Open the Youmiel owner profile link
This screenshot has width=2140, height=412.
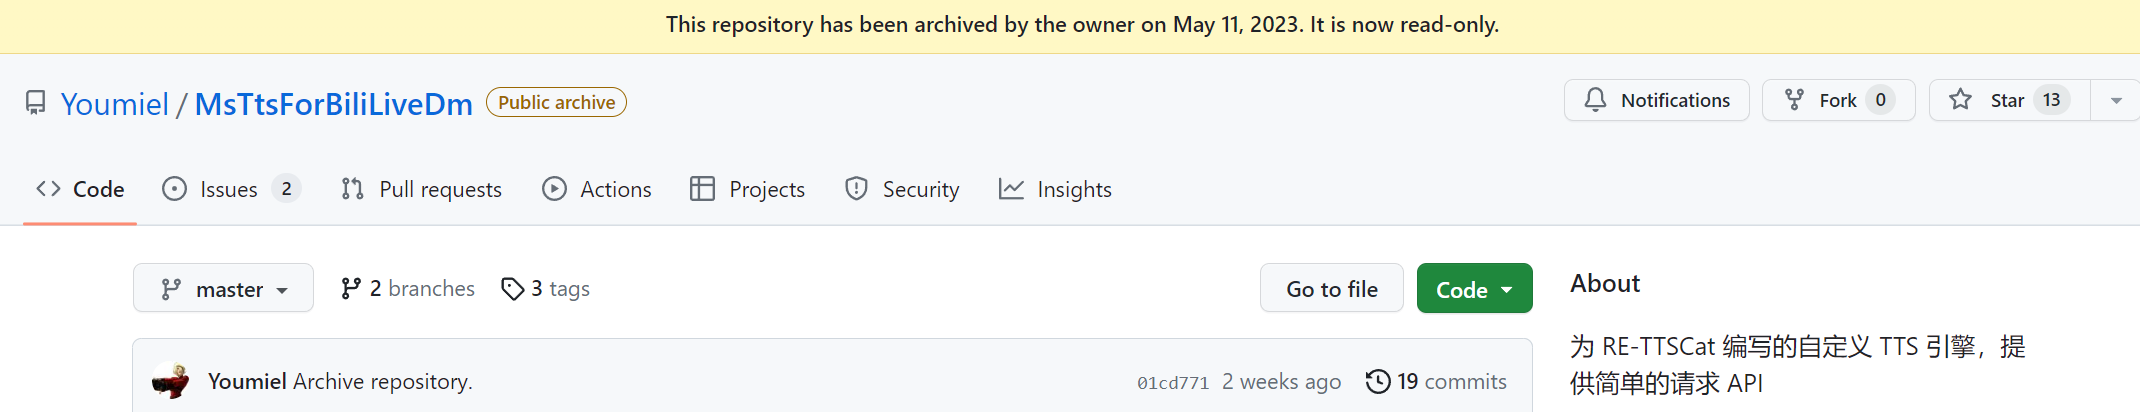pos(114,104)
